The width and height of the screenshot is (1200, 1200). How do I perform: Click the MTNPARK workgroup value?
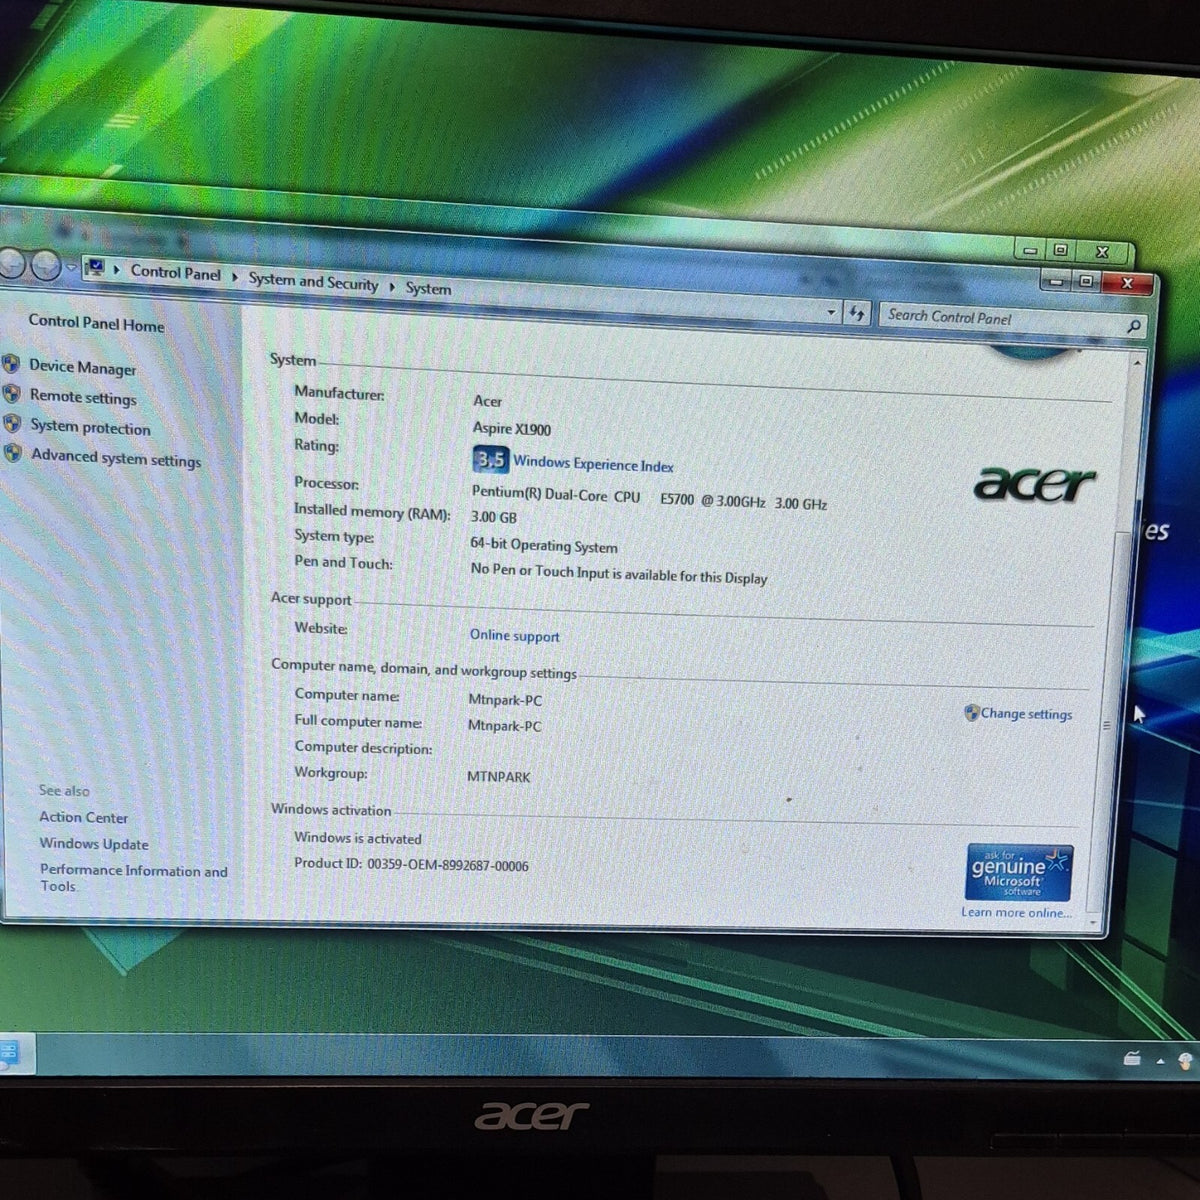pos(498,776)
